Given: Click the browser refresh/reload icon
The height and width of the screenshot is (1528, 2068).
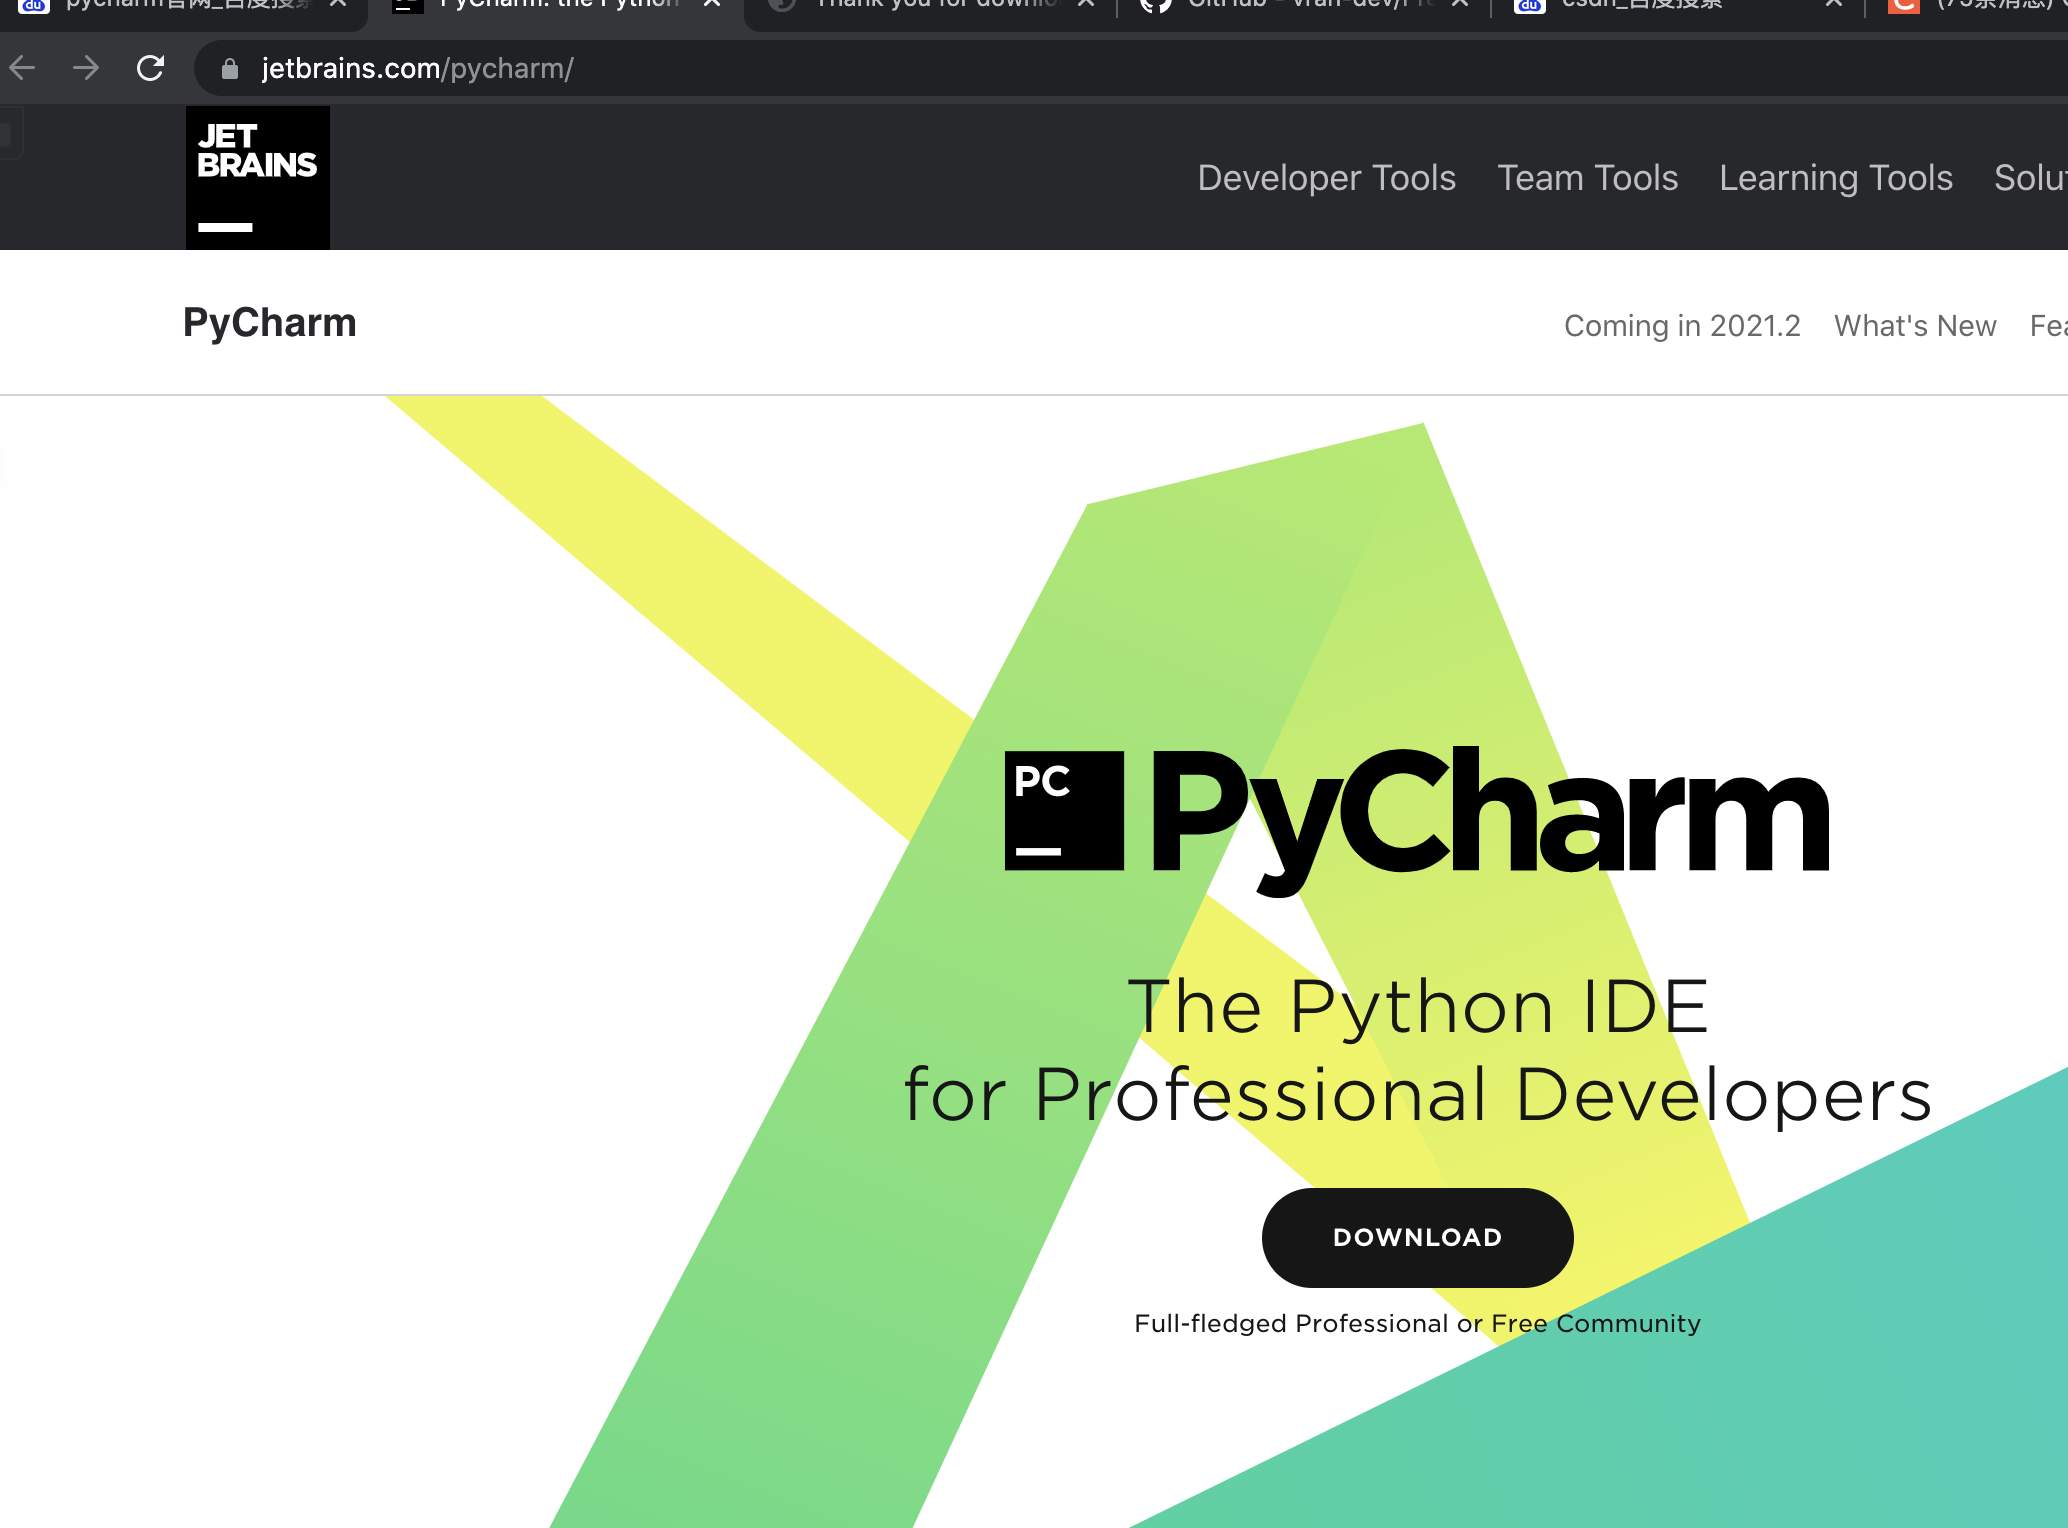Looking at the screenshot, I should tap(151, 66).
